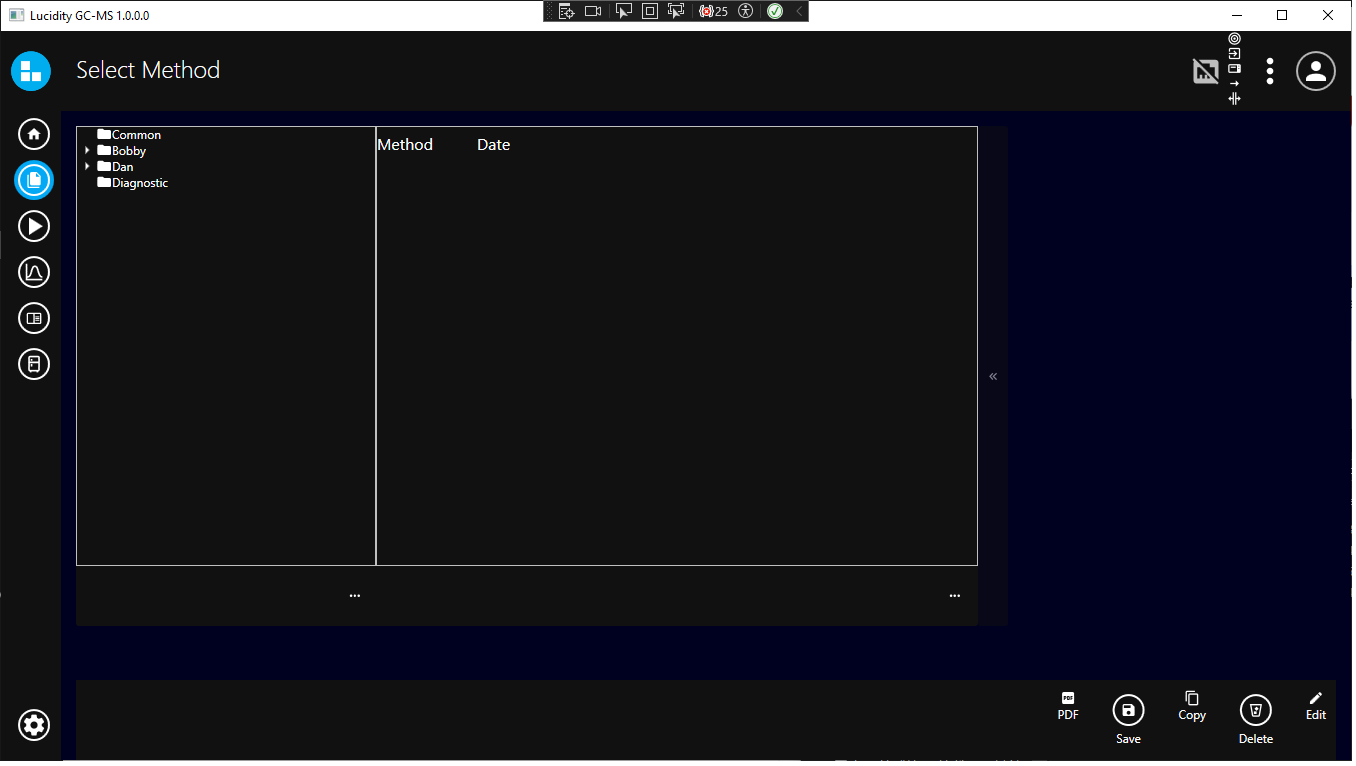The height and width of the screenshot is (766, 1356).
Task: Click the Save method button
Action: tap(1128, 711)
